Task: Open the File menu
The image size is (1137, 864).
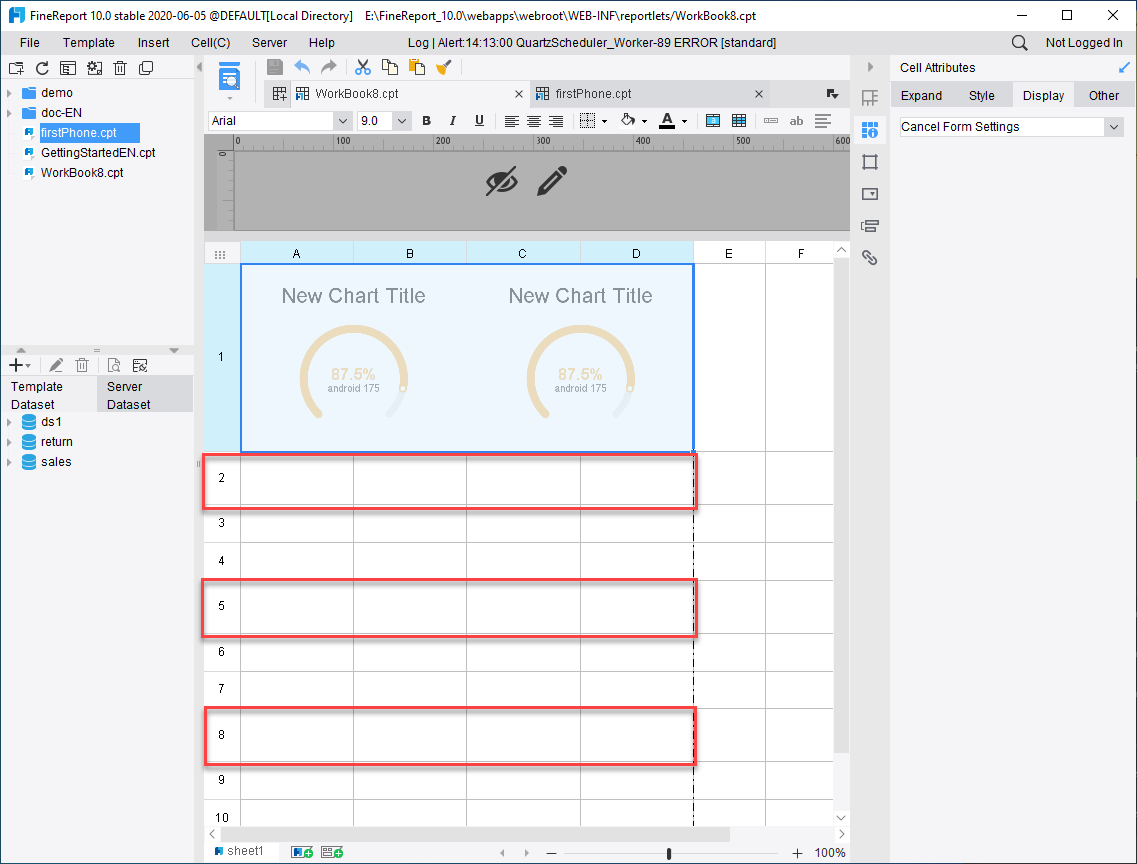Action: coord(30,43)
